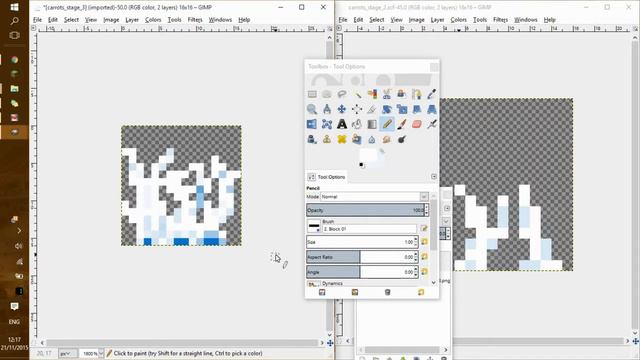Select the Dodge/Burn tool
This screenshot has width=640, height=360.
(x=402, y=140)
